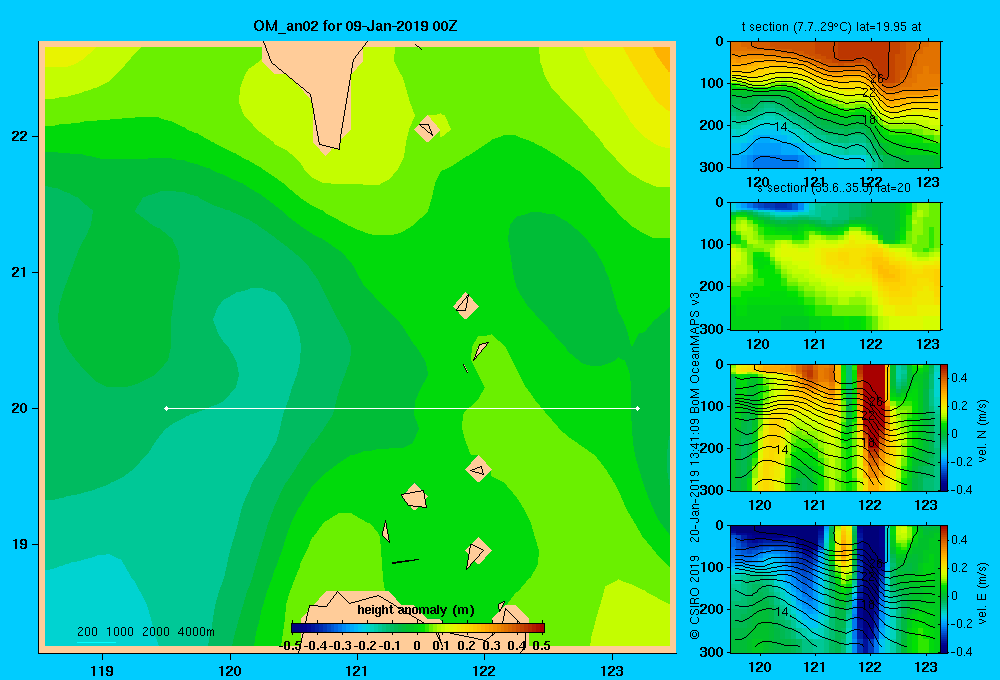This screenshot has width=1000, height=680.
Task: Click the vel. E velocity color scale bar
Action: pos(944,589)
